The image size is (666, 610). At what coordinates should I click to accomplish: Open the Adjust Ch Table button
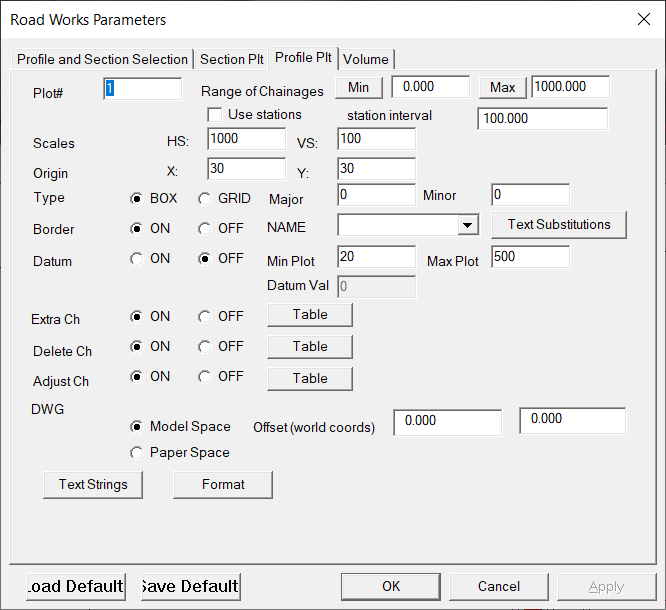310,379
